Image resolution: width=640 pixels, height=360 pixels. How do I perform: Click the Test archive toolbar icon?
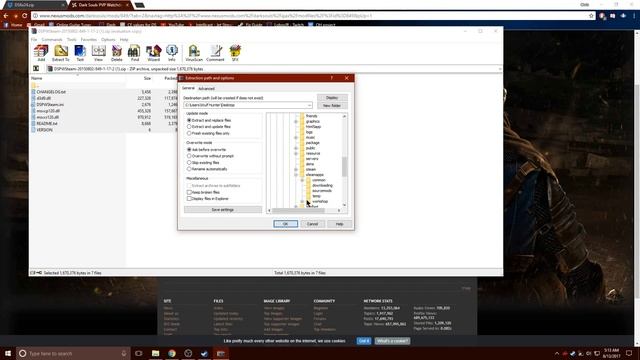(x=80, y=53)
